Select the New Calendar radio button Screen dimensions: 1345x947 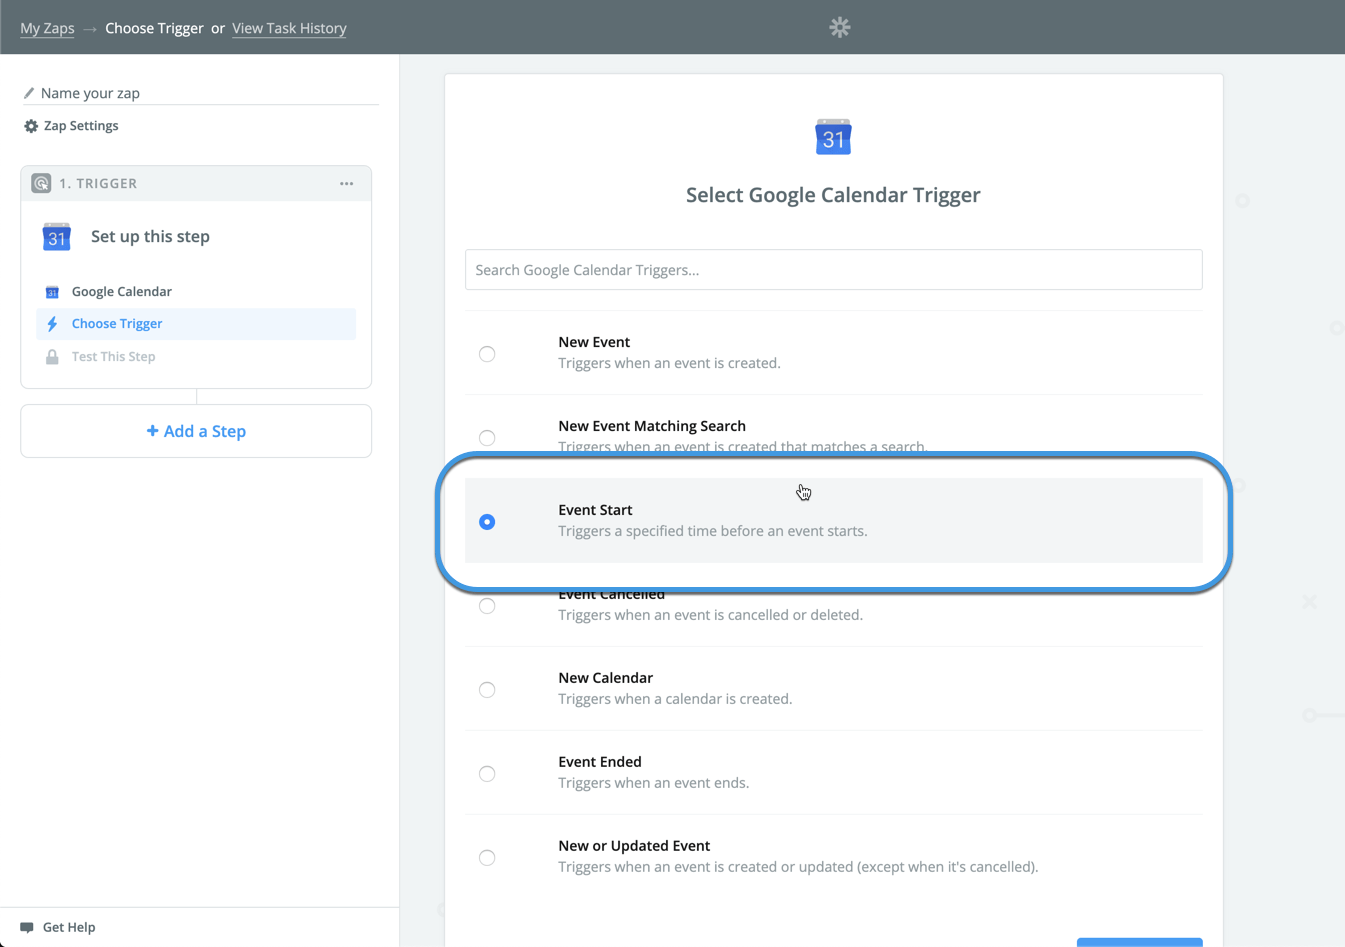coord(487,690)
